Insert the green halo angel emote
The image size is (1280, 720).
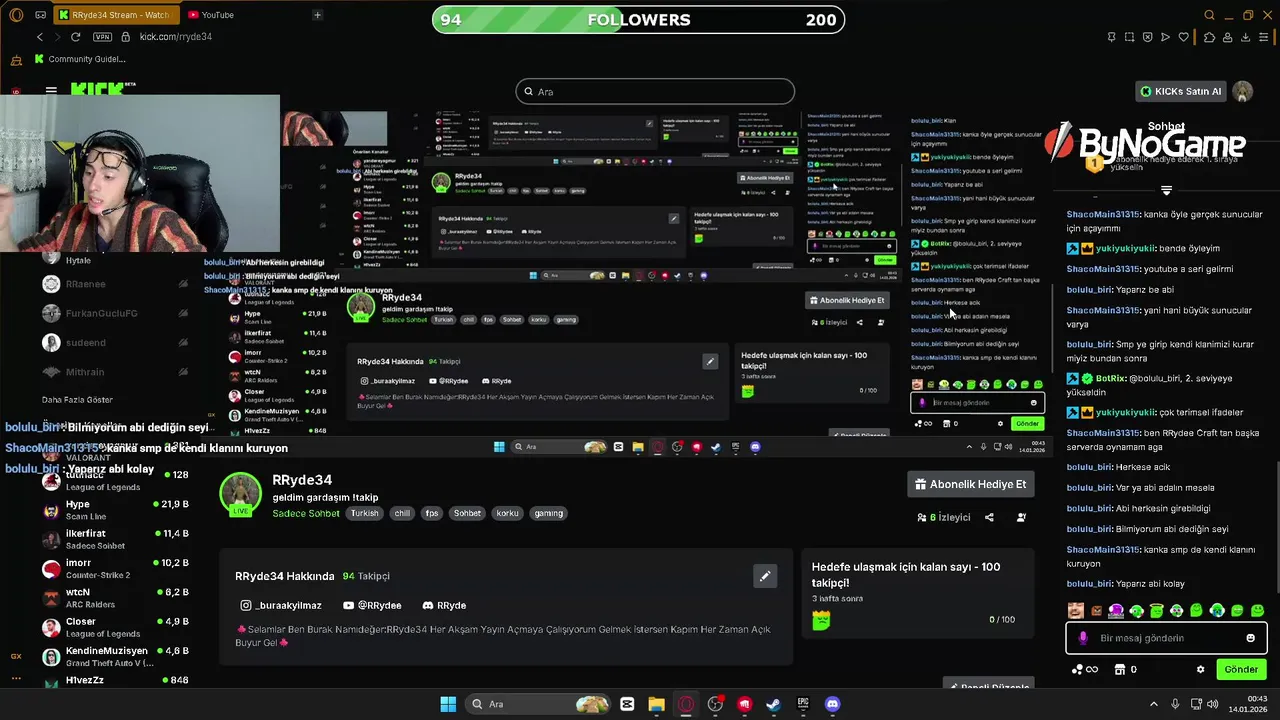[1156, 610]
